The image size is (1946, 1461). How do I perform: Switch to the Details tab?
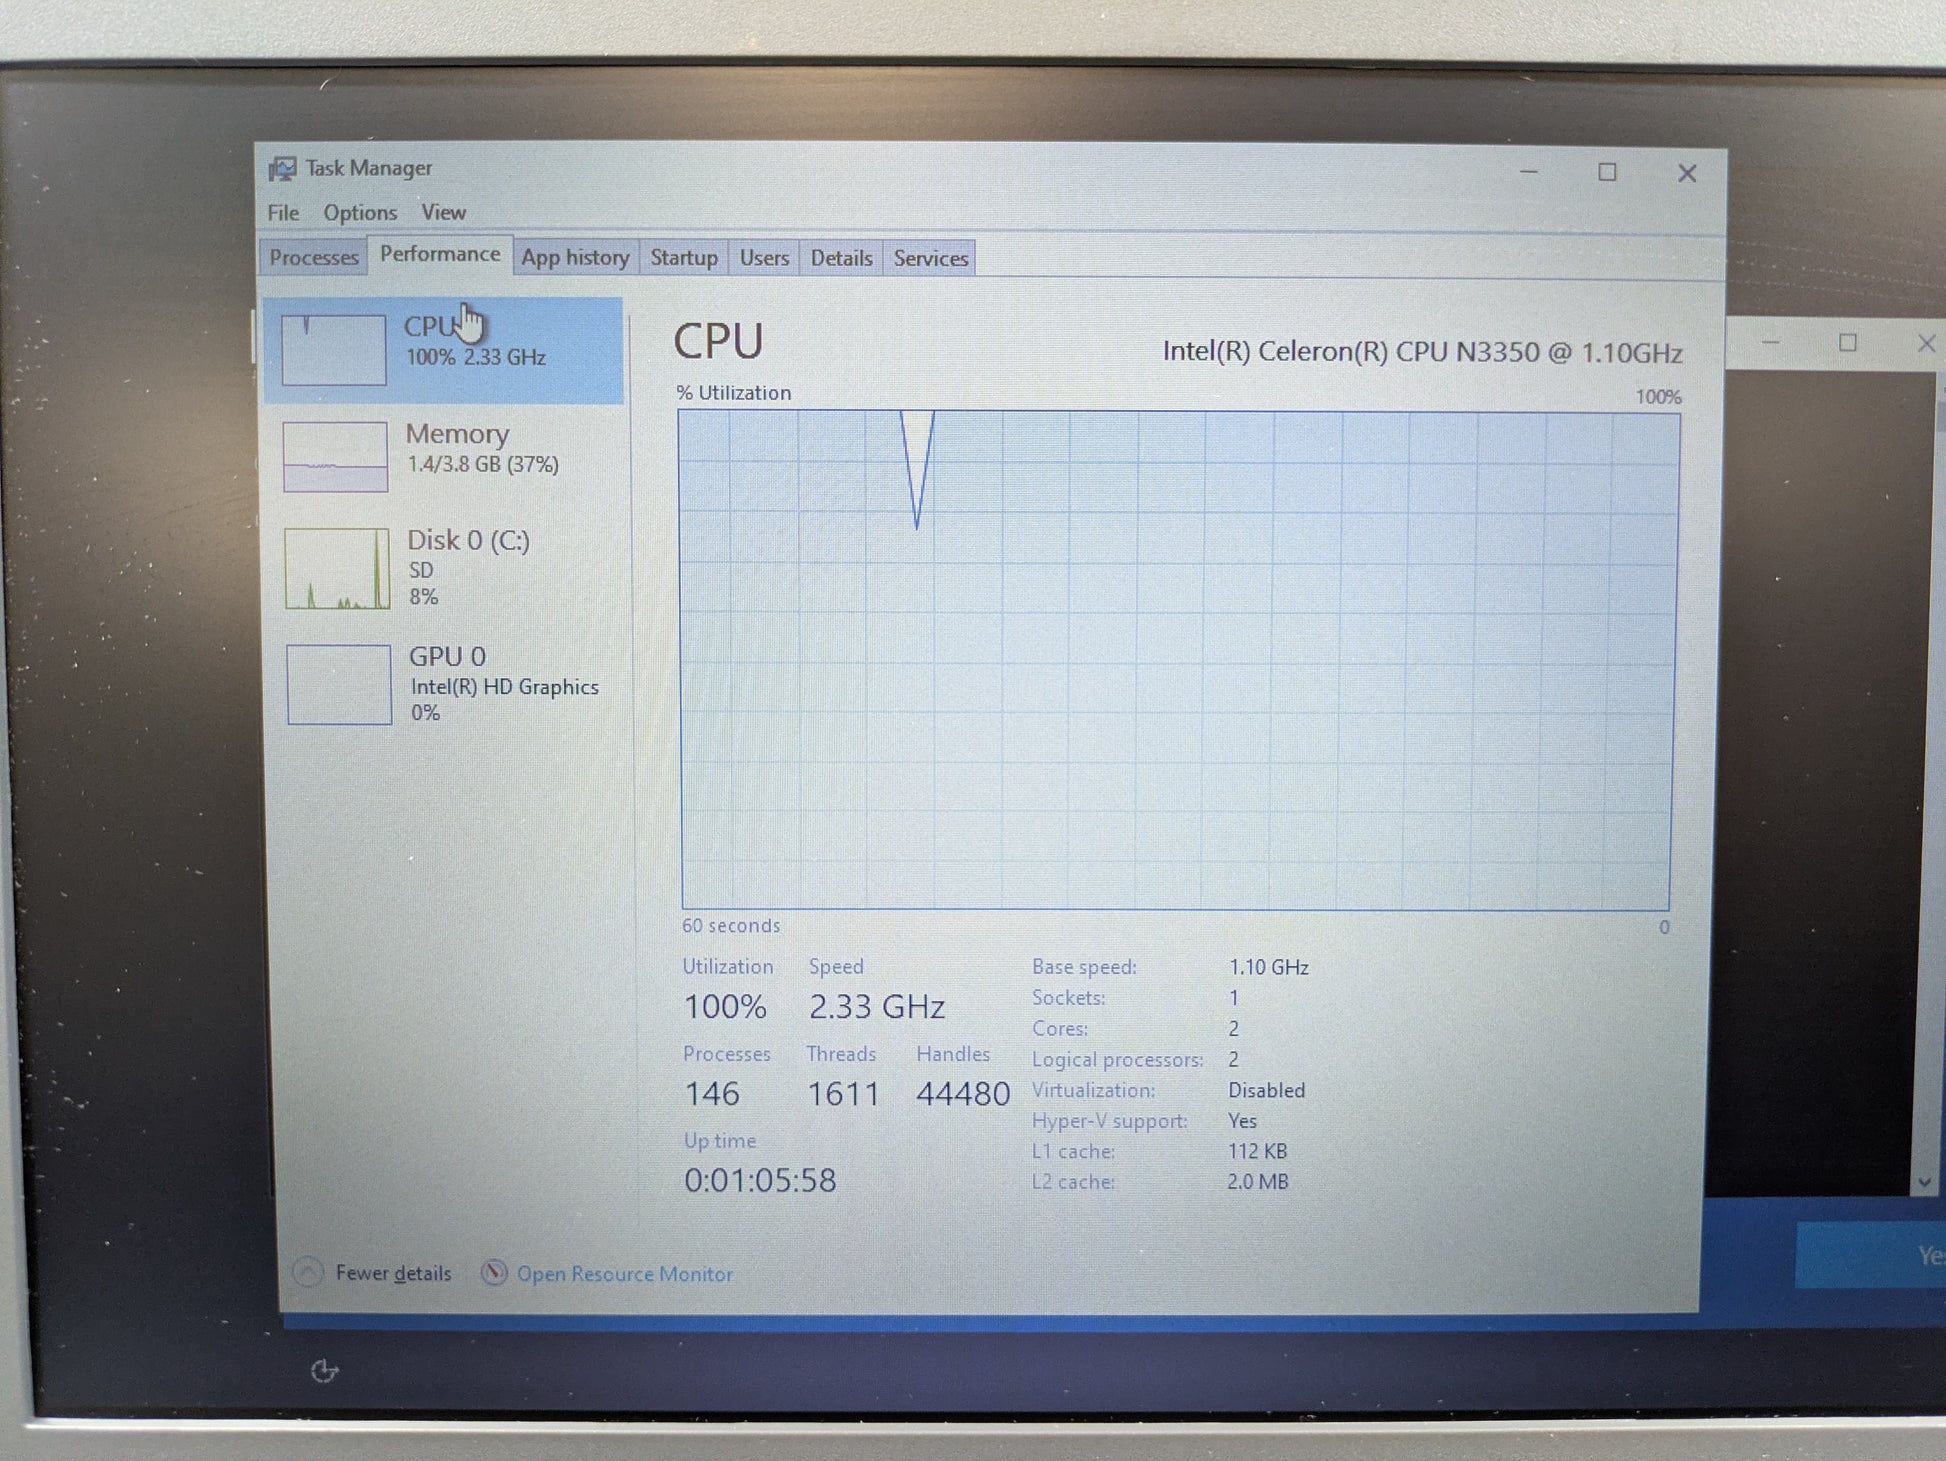click(841, 258)
